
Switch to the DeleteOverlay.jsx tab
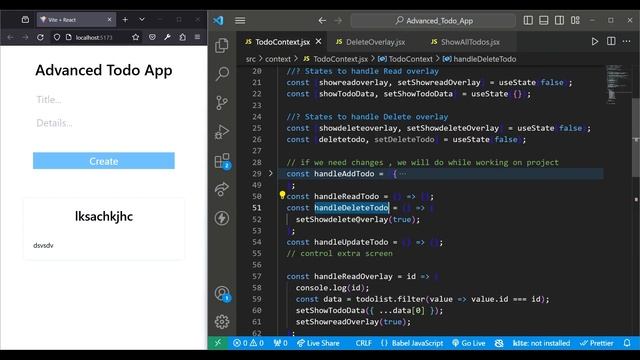pyautogui.click(x=371, y=42)
